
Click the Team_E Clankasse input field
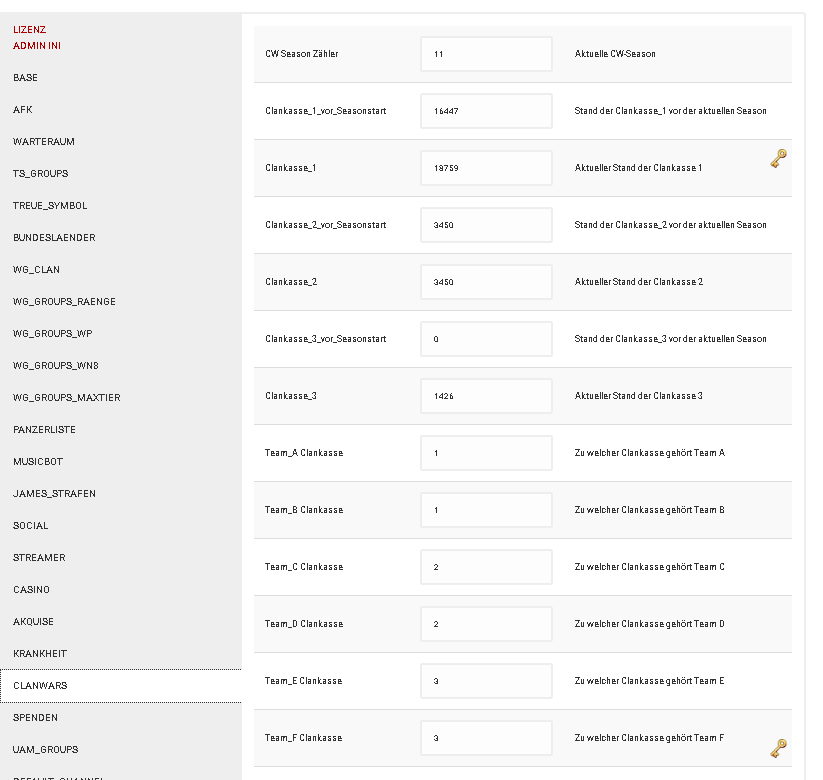point(486,681)
